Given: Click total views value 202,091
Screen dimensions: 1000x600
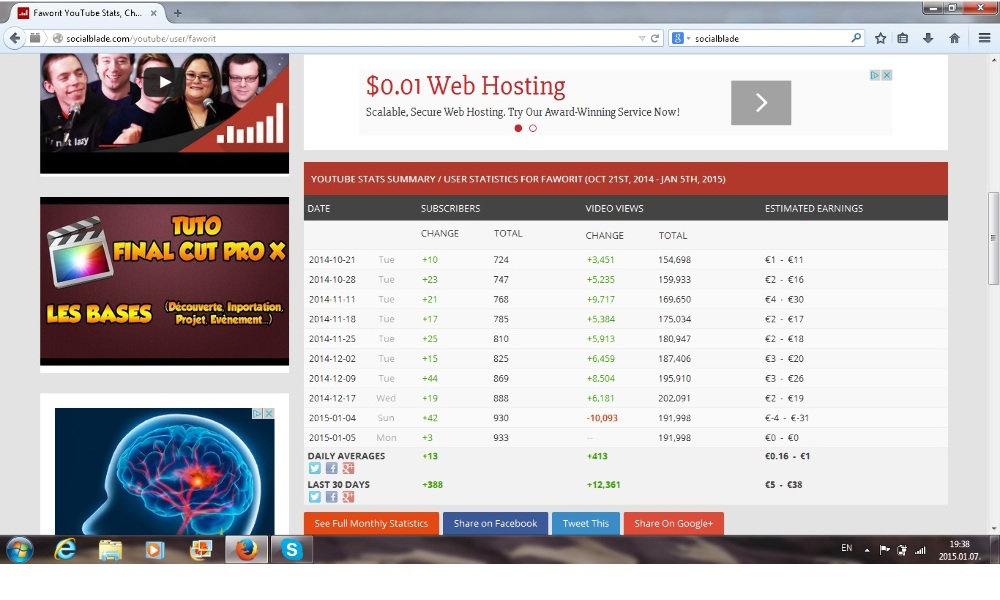Looking at the screenshot, I should pyautogui.click(x=674, y=398).
